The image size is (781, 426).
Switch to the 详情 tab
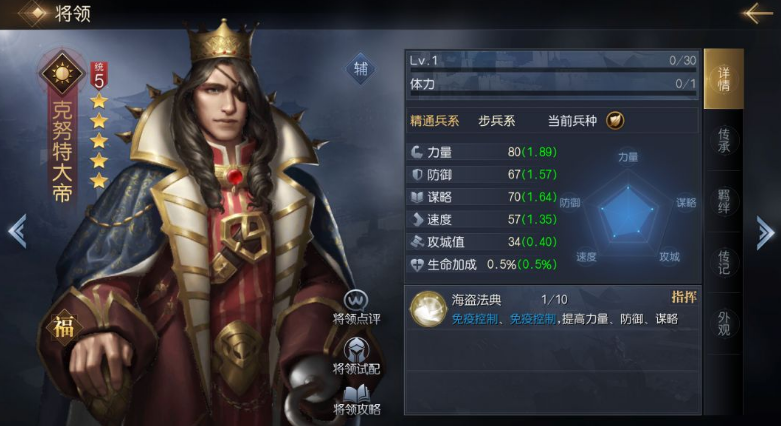pos(723,79)
